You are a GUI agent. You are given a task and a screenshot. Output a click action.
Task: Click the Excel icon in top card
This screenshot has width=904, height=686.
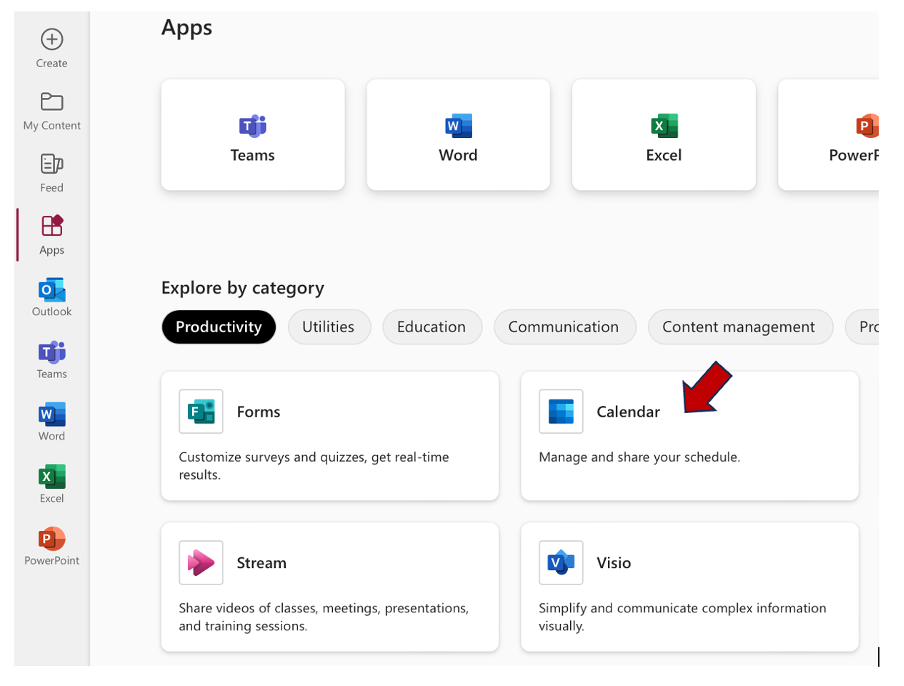tap(664, 126)
